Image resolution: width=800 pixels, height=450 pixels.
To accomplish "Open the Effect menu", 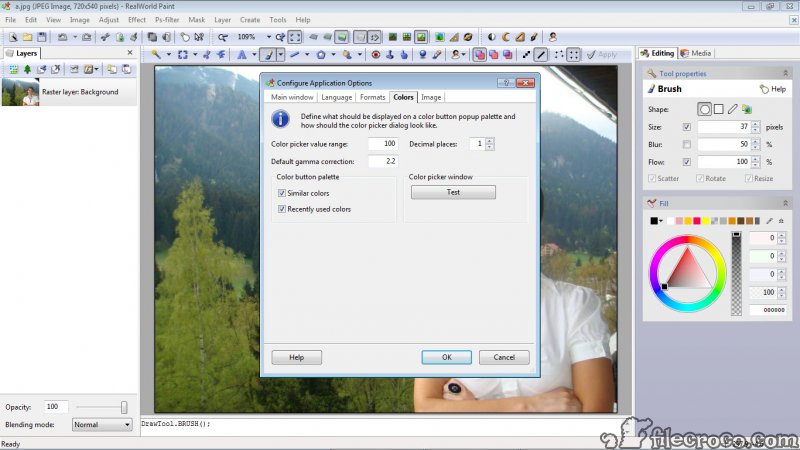I will pyautogui.click(x=137, y=19).
